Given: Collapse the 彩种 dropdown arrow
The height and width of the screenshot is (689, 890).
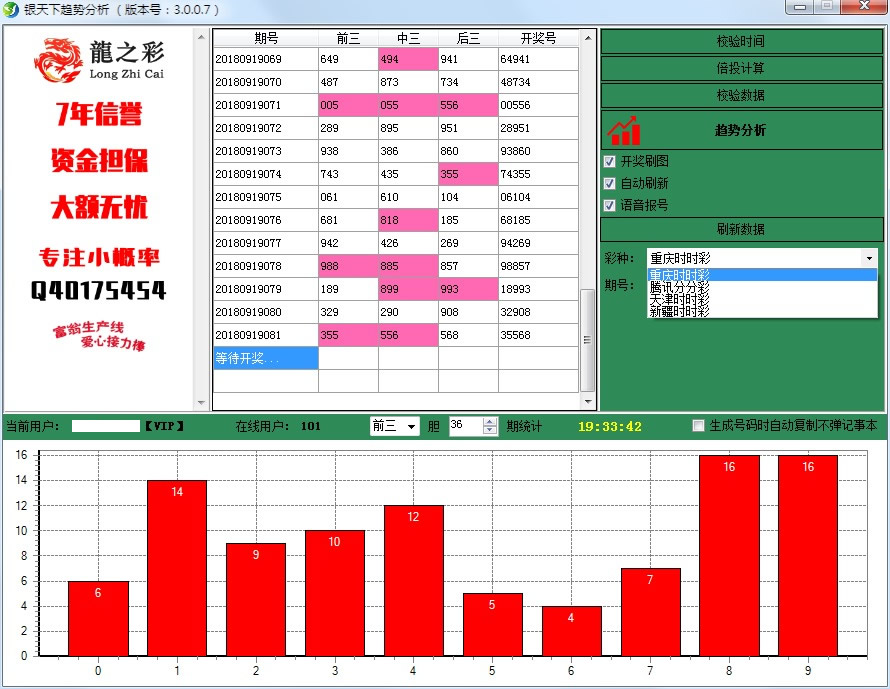Looking at the screenshot, I should (x=868, y=258).
